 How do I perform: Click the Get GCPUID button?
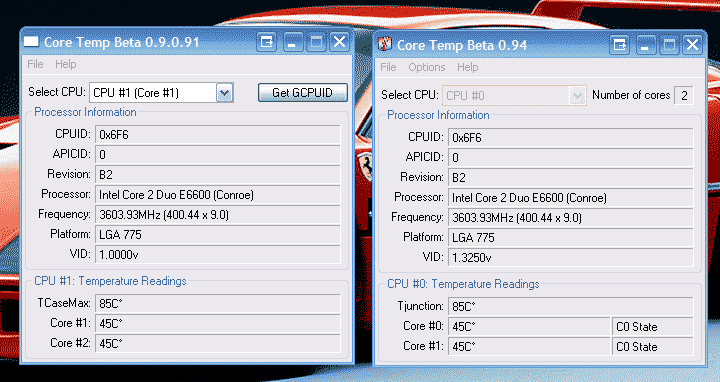coord(303,92)
